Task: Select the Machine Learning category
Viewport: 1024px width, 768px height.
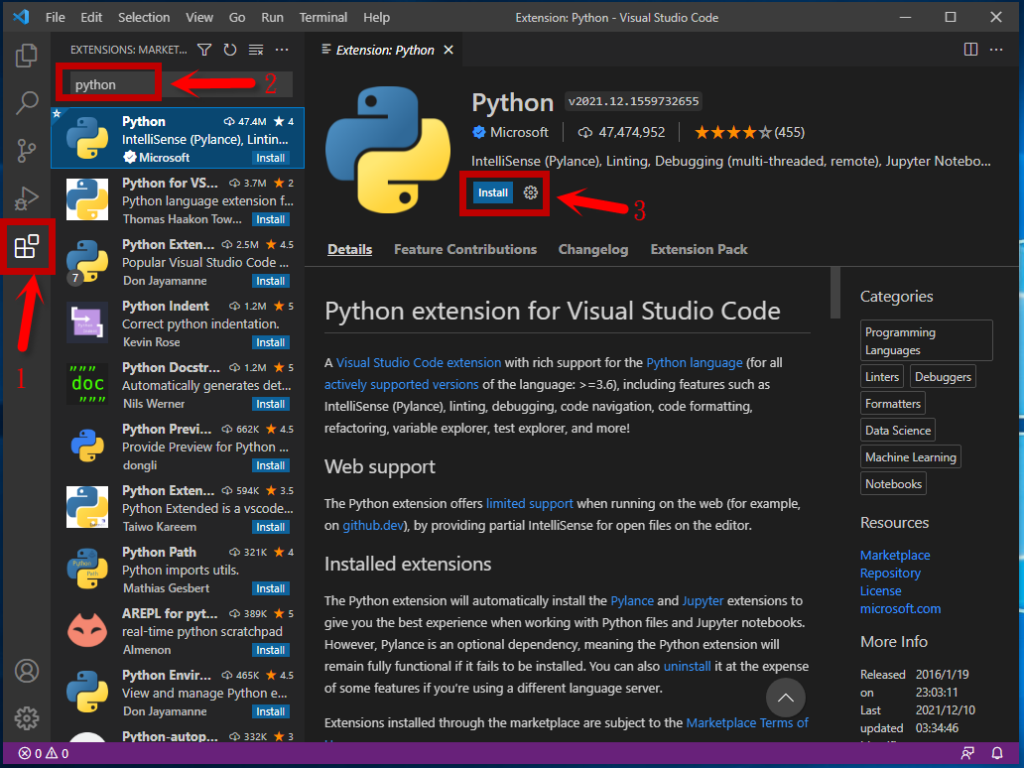Action: coord(910,457)
